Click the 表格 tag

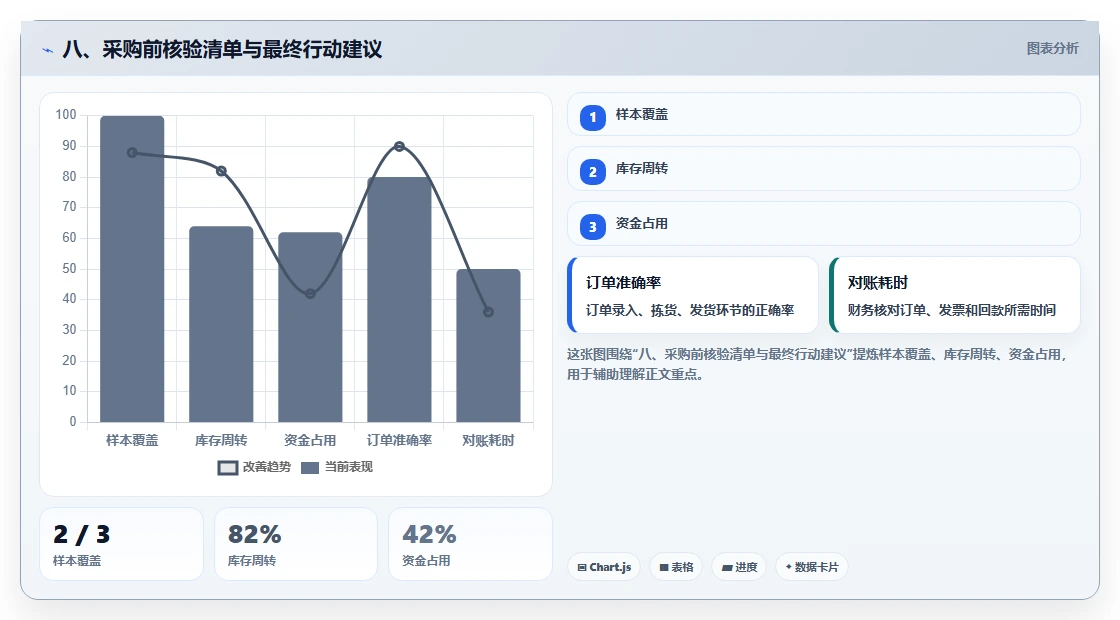coord(676,567)
